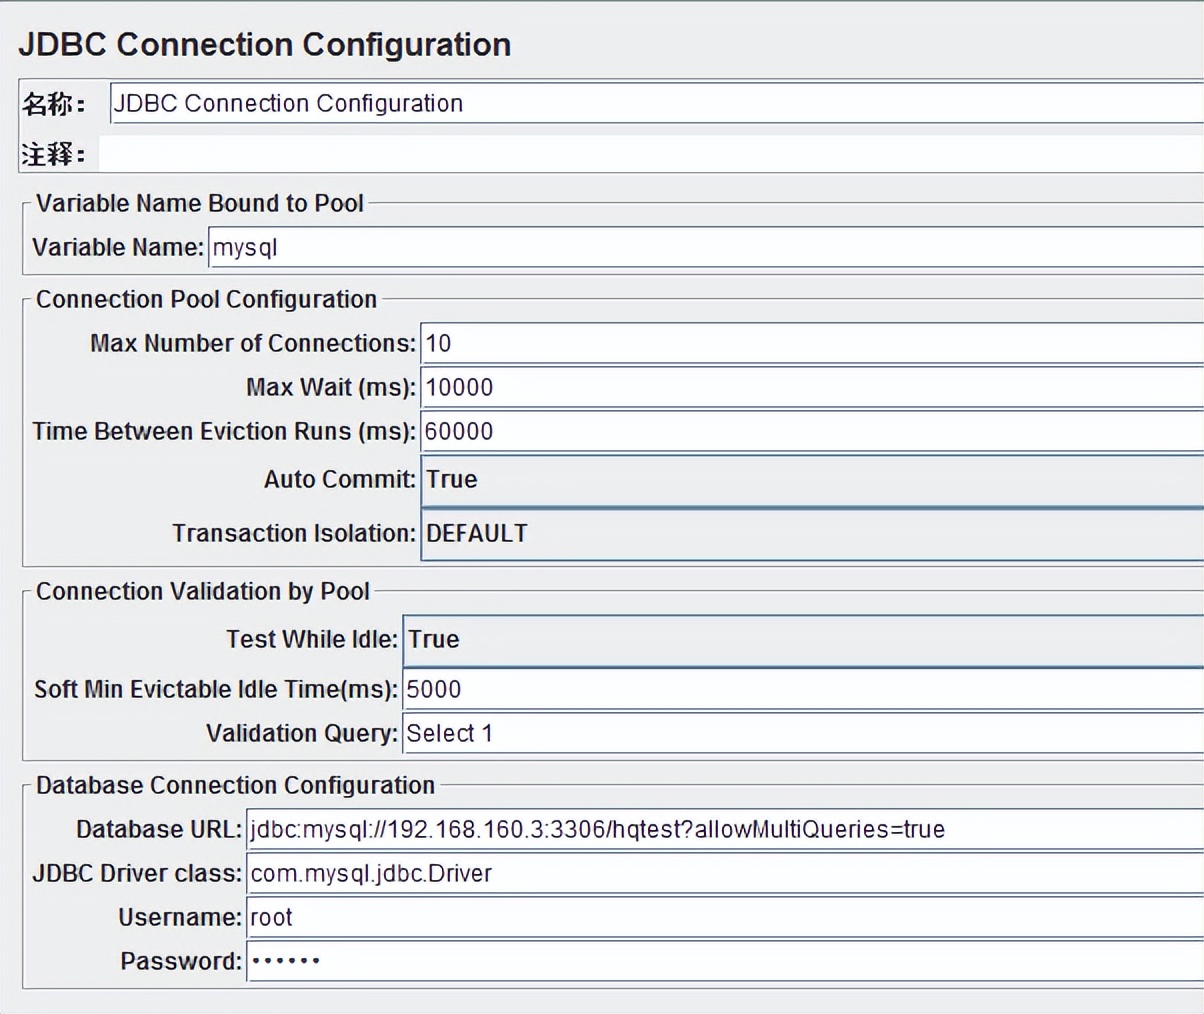This screenshot has width=1204, height=1014.
Task: Open the Transaction Isolation dropdown
Action: tap(811, 533)
